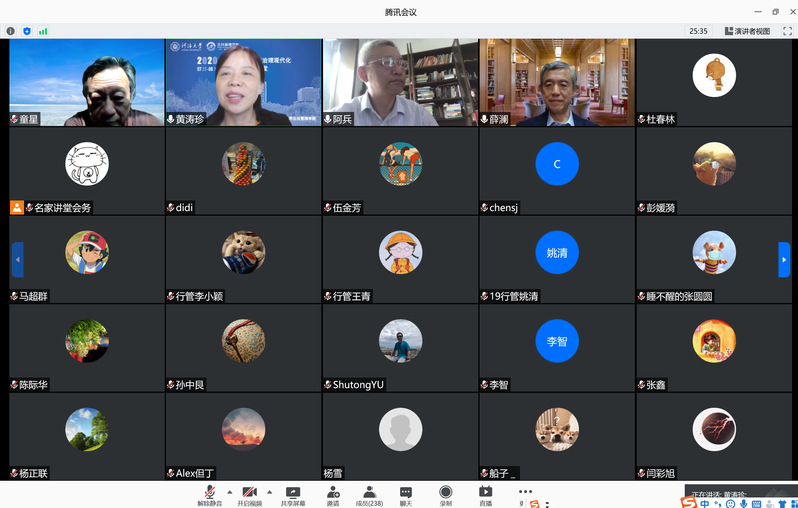Screen dimensions: 798x508
Task: Select 黄涛珍's active speaker video tile
Action: [243, 82]
